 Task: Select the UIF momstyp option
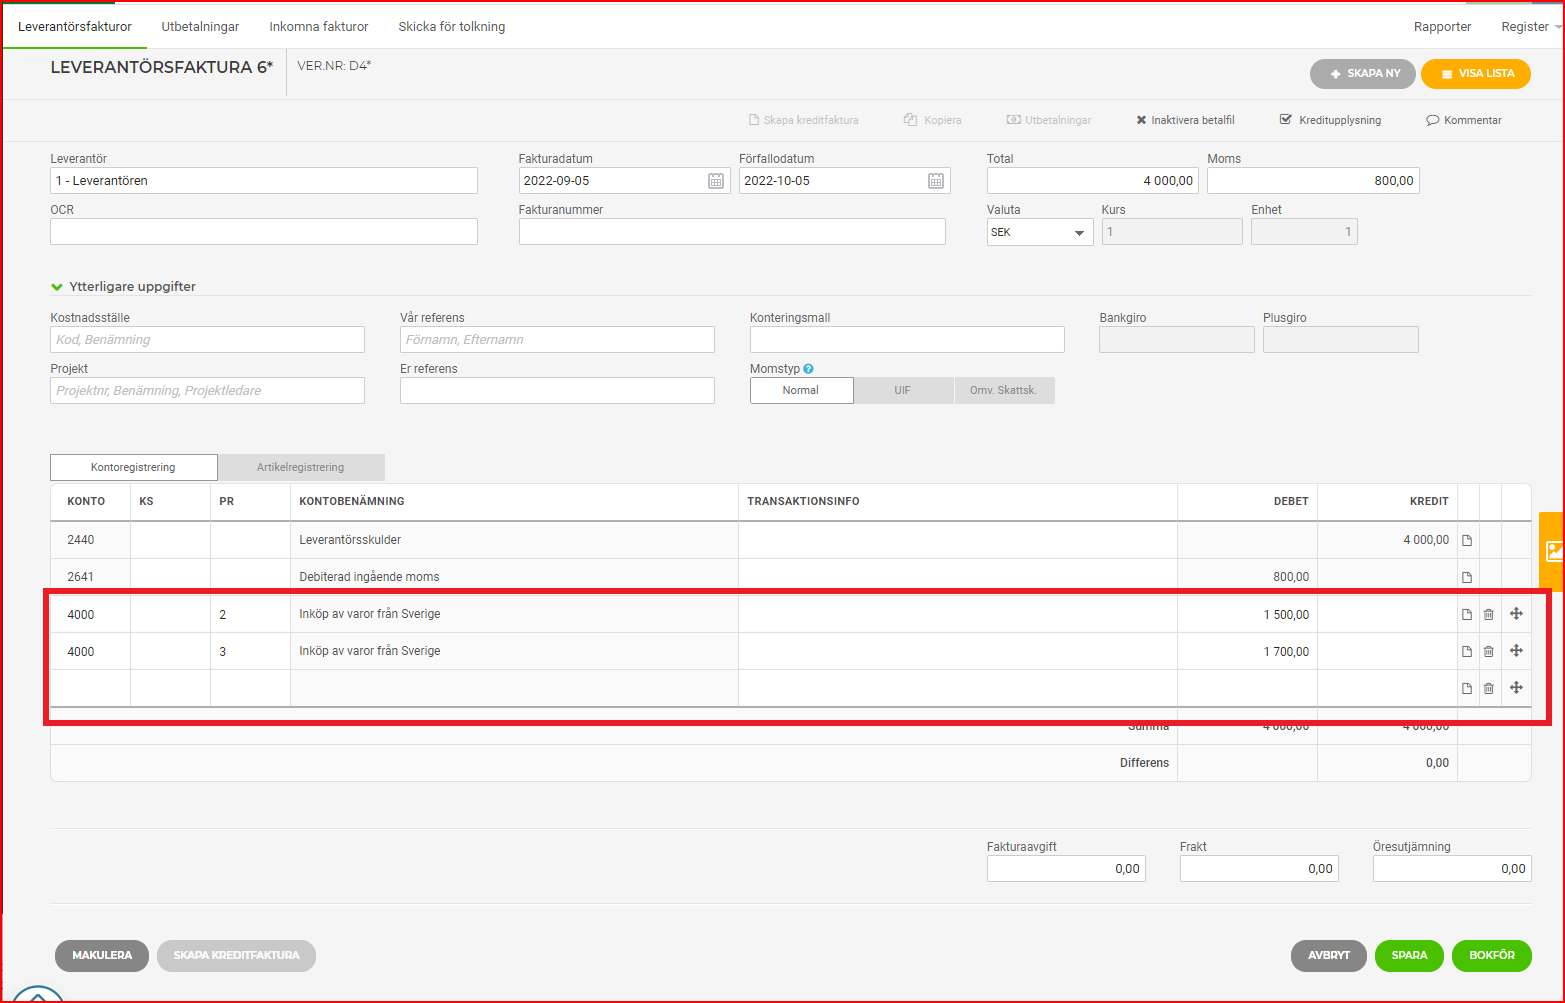click(x=903, y=390)
